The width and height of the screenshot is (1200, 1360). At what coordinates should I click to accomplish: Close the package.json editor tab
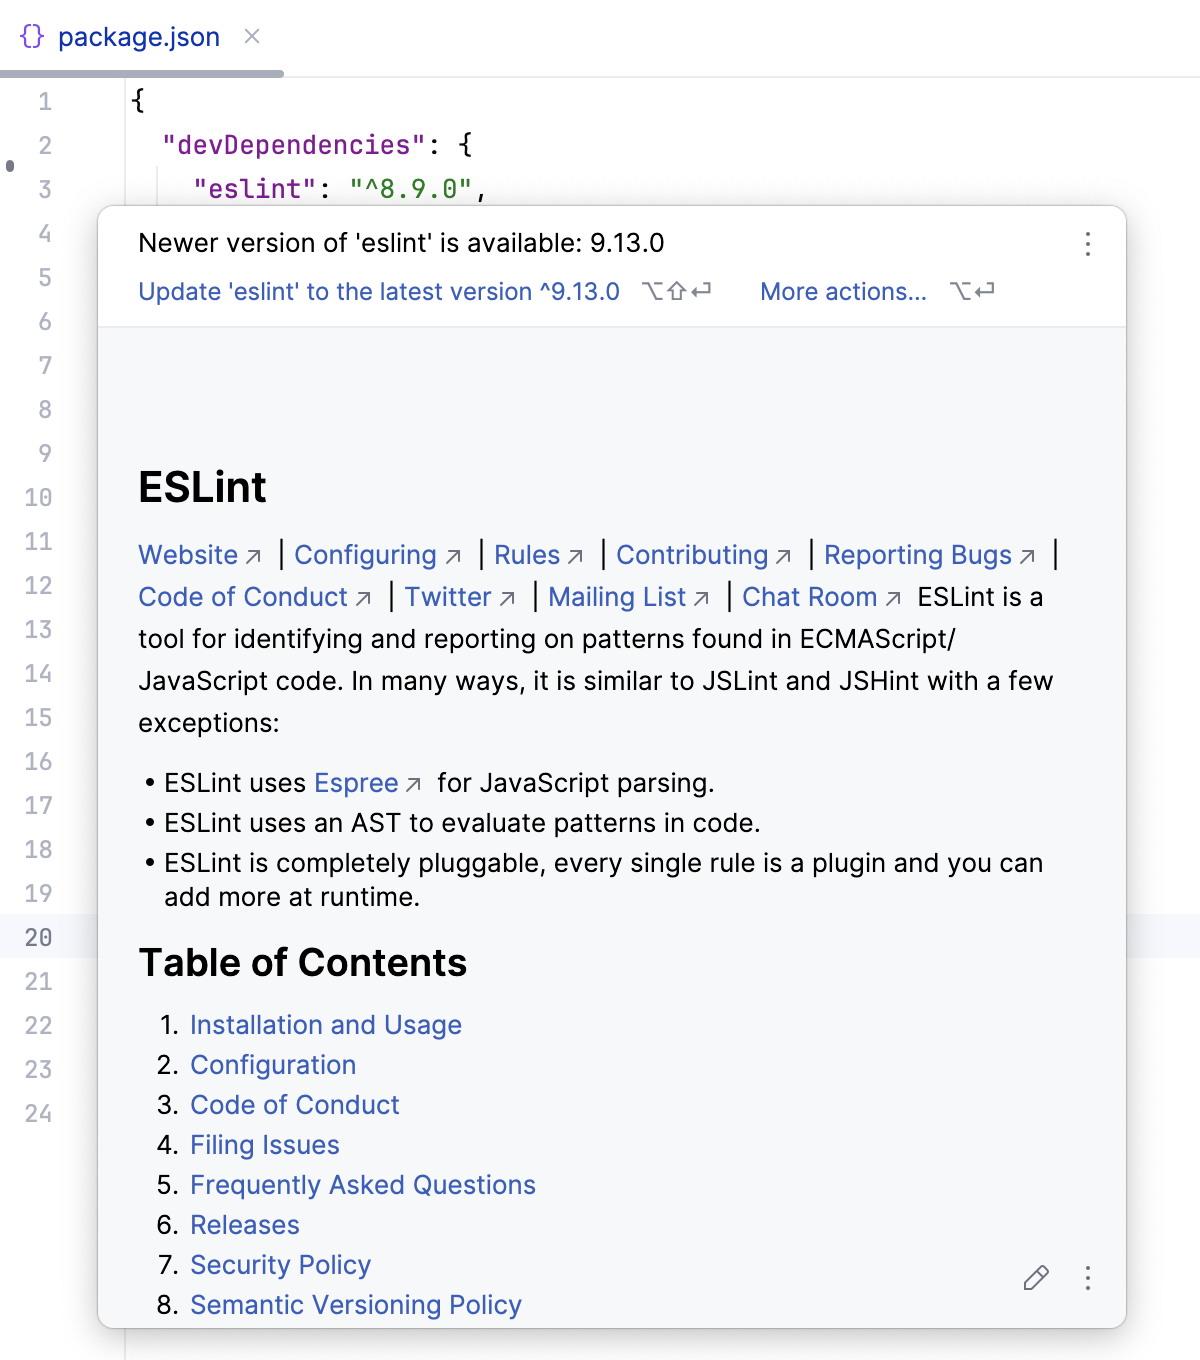[251, 36]
